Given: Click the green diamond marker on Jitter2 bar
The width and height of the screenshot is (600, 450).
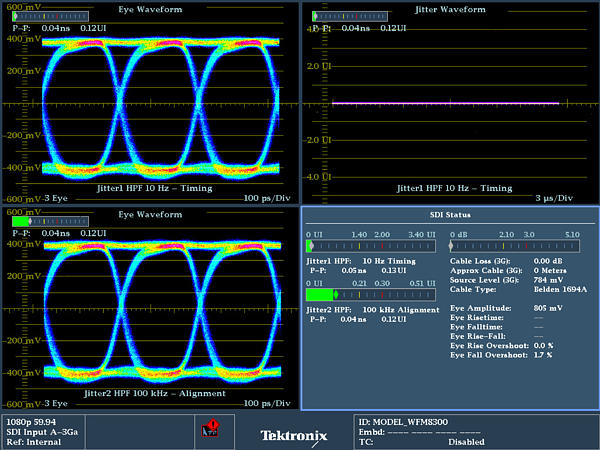Looking at the screenshot, I should pos(336,293).
